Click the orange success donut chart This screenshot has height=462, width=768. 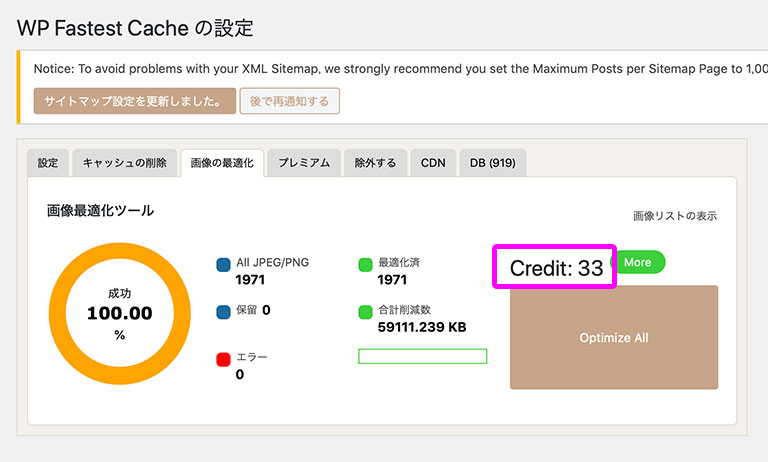point(120,314)
